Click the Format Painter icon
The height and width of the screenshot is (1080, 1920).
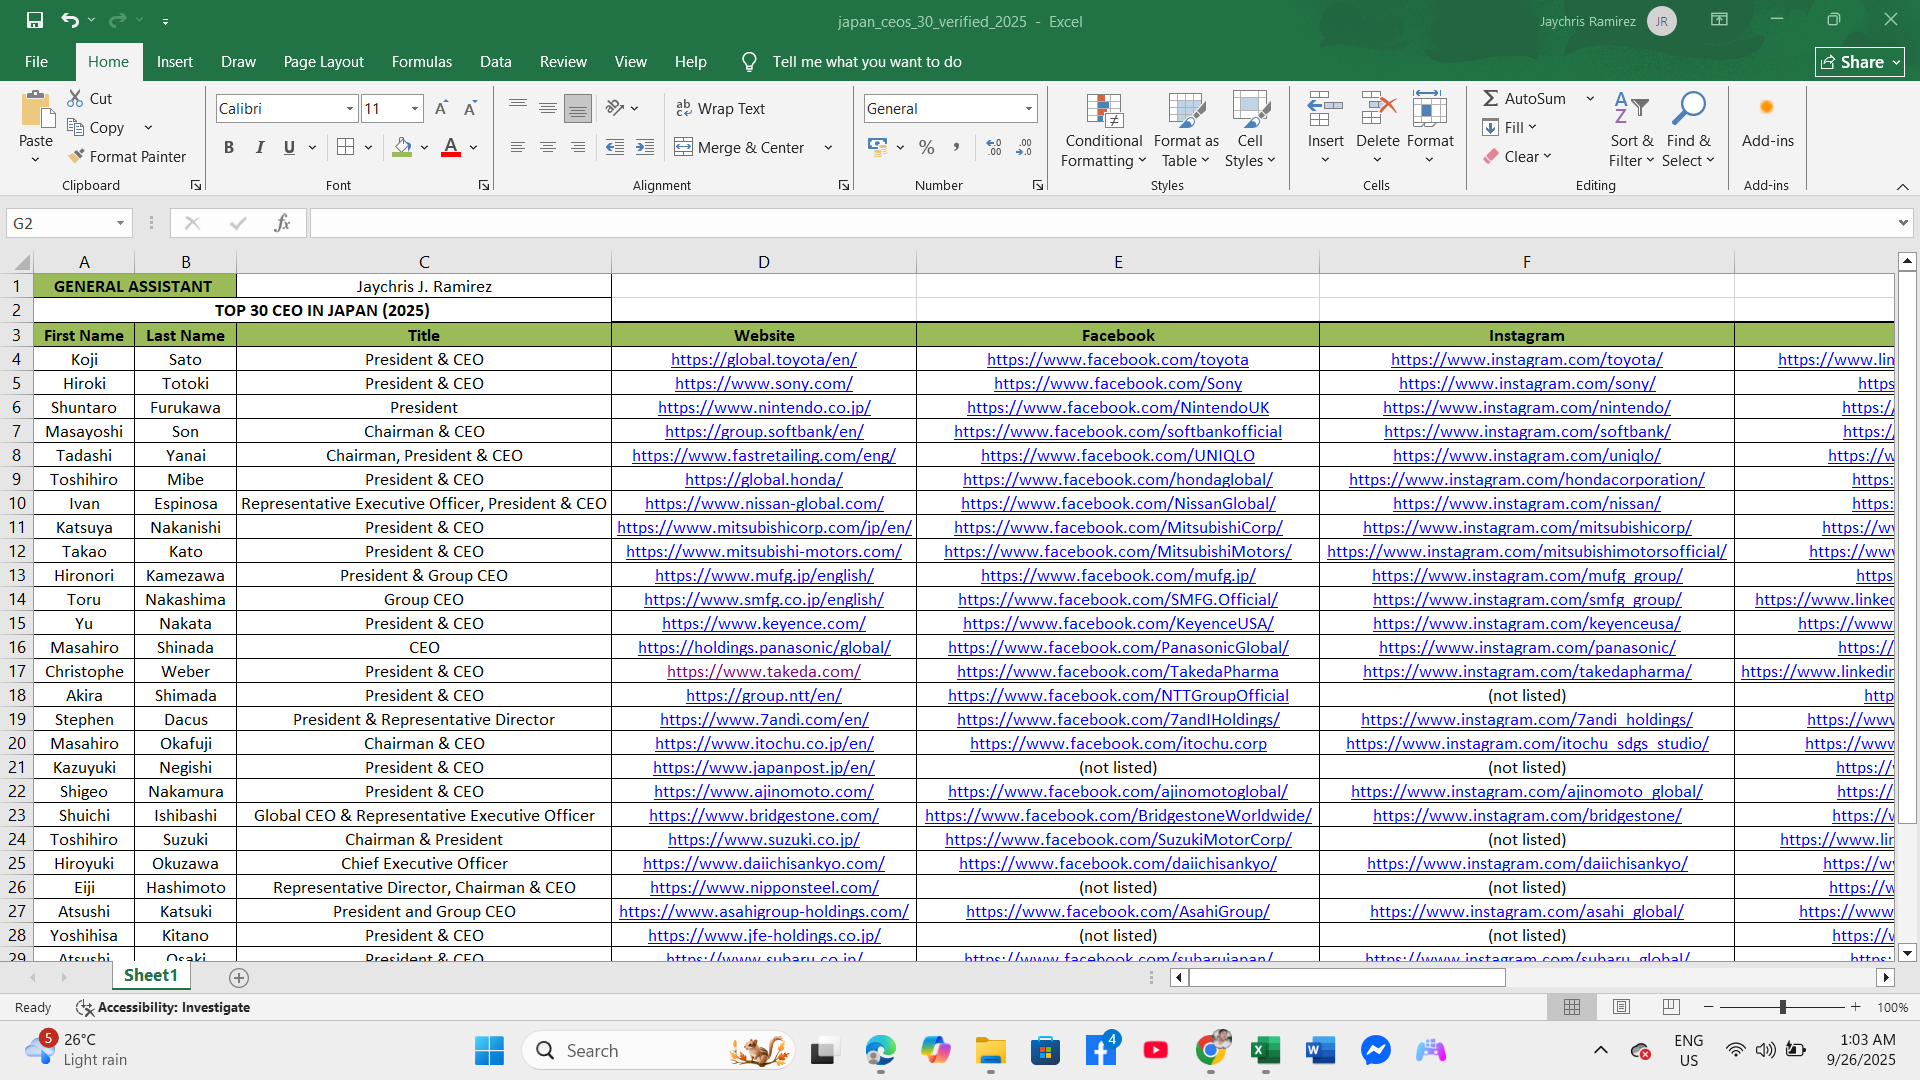76,157
